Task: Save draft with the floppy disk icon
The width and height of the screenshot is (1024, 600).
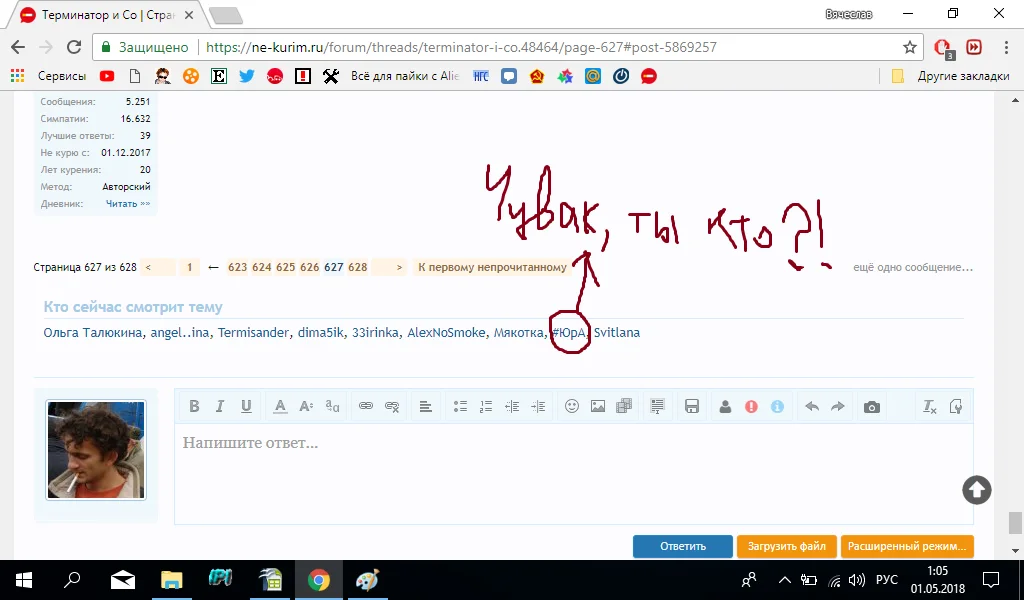Action: coord(692,406)
